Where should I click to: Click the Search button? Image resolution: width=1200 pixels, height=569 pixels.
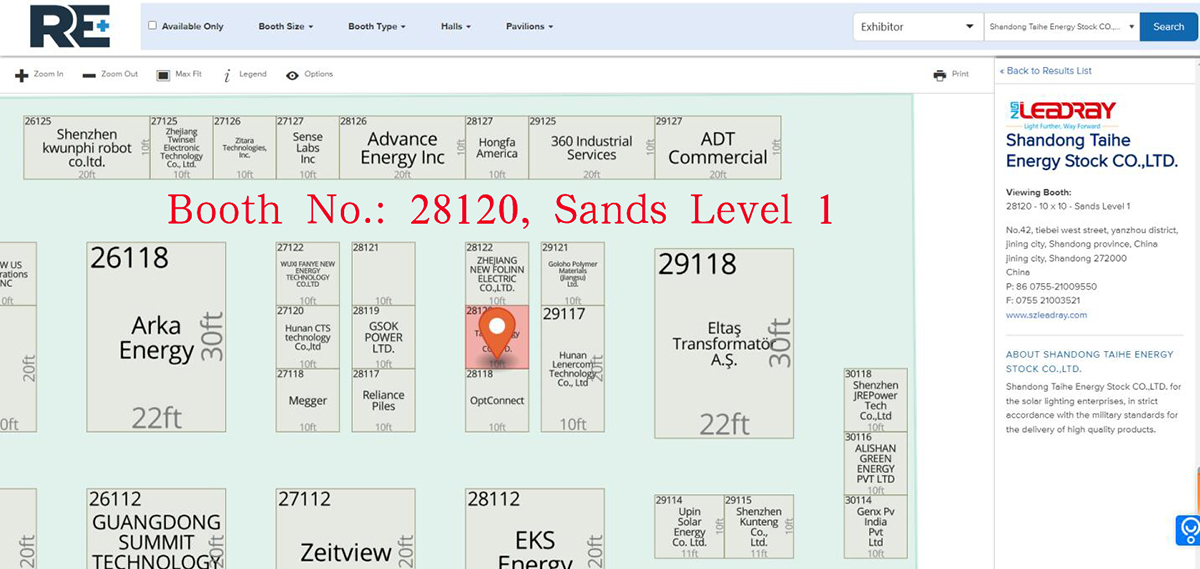pyautogui.click(x=1168, y=27)
